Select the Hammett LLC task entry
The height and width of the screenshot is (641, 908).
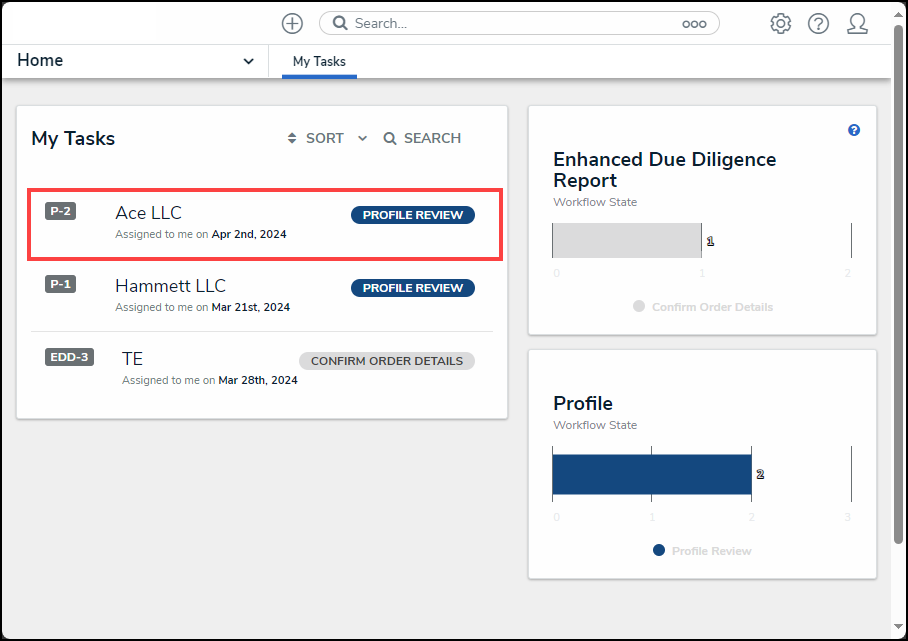pyautogui.click(x=170, y=285)
